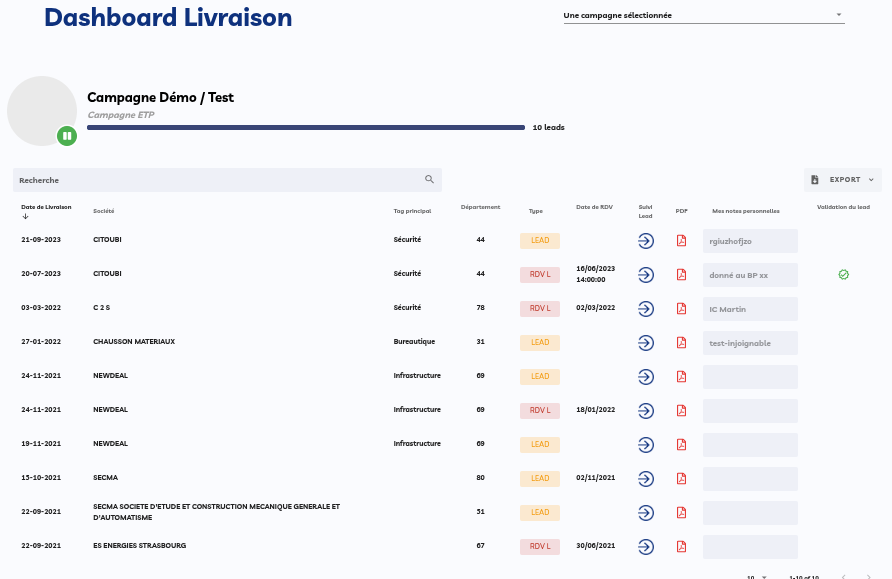Click RDV L badge for ES ENERGIES STRASBOURG
The image size is (892, 579).
click(x=540, y=547)
